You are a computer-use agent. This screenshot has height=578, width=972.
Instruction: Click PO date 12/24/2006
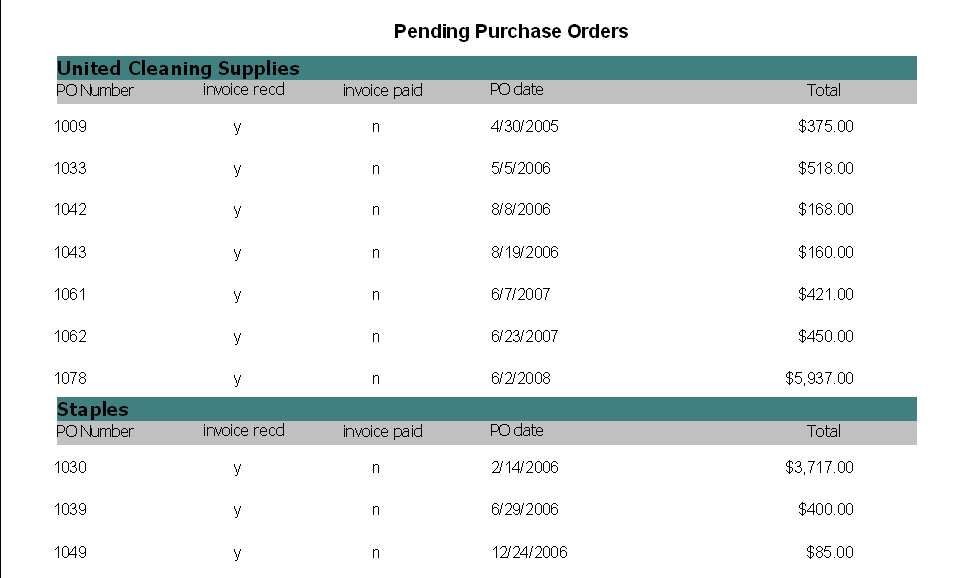point(529,553)
